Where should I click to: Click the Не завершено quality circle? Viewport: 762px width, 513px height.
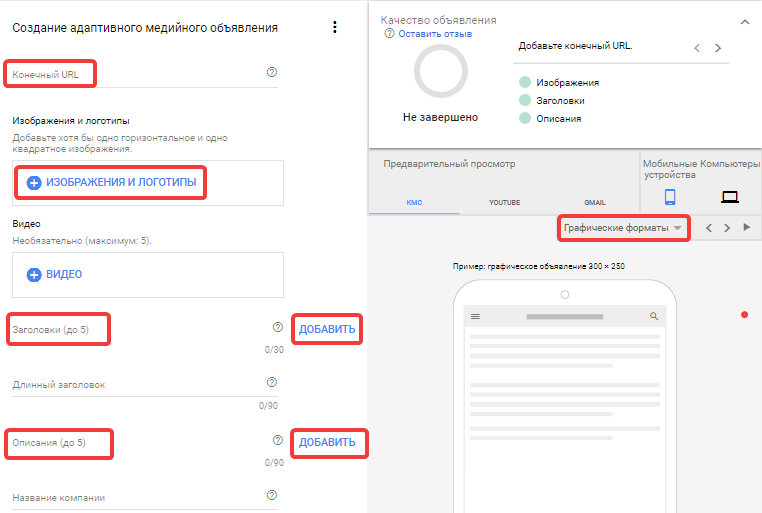coord(441,71)
